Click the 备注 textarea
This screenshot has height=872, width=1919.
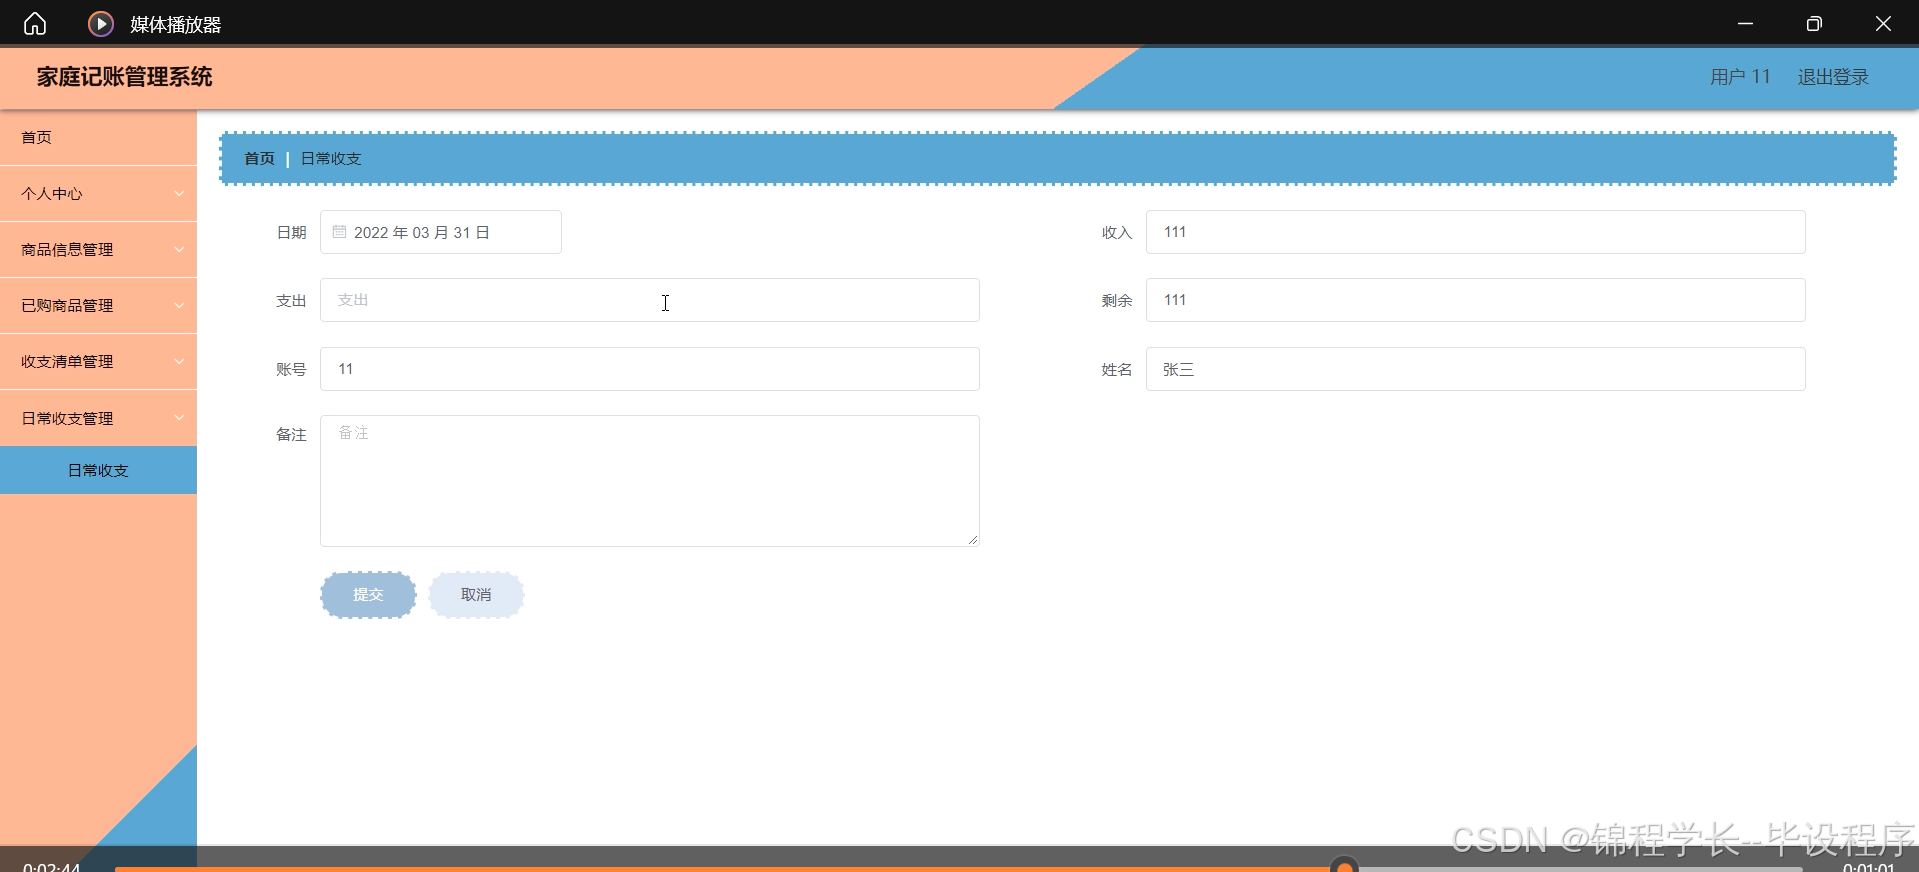pyautogui.click(x=649, y=481)
